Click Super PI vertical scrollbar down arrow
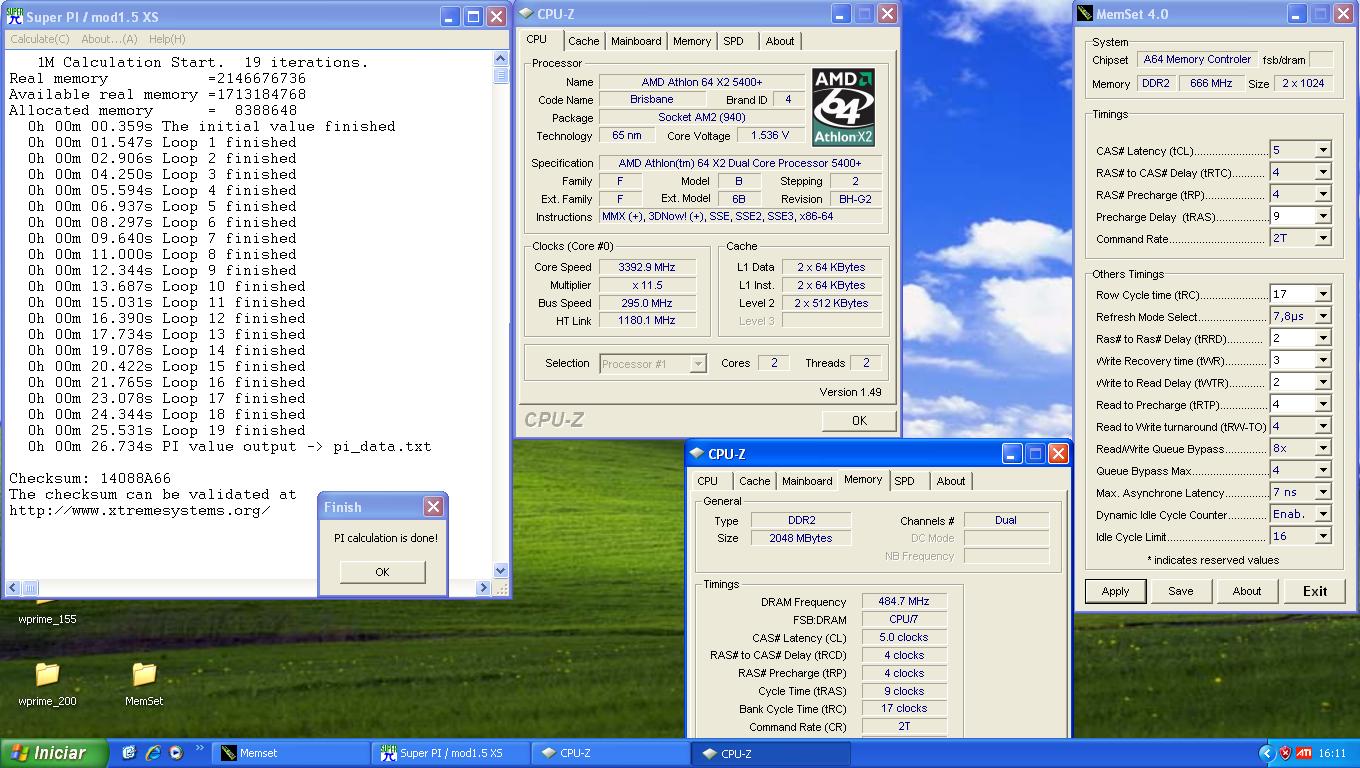 pyautogui.click(x=501, y=571)
